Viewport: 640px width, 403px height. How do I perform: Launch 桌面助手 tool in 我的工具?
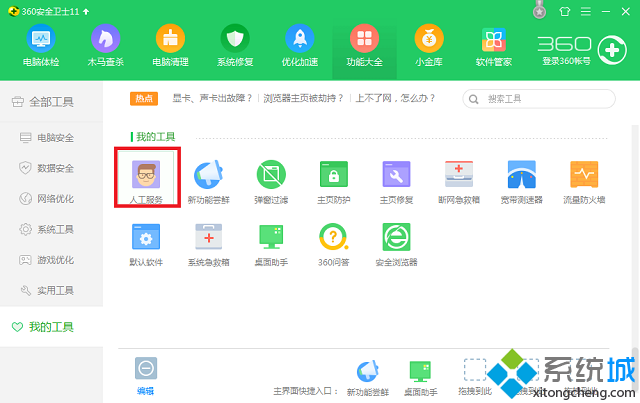(271, 244)
